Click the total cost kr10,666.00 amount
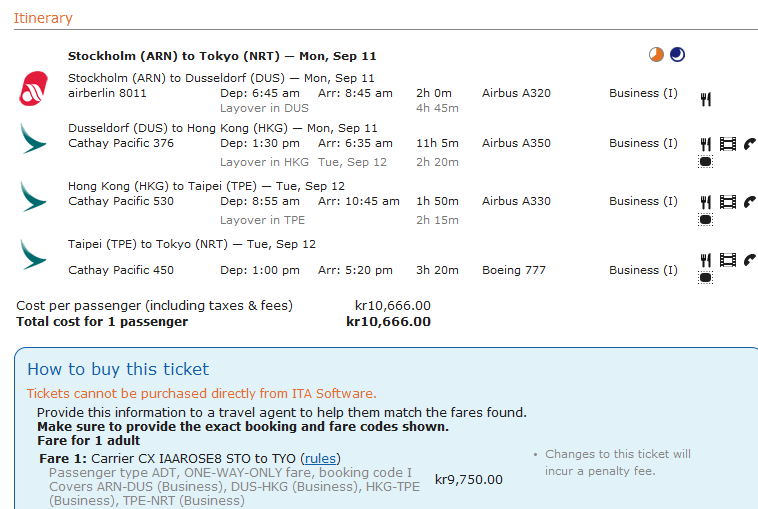 (x=388, y=322)
